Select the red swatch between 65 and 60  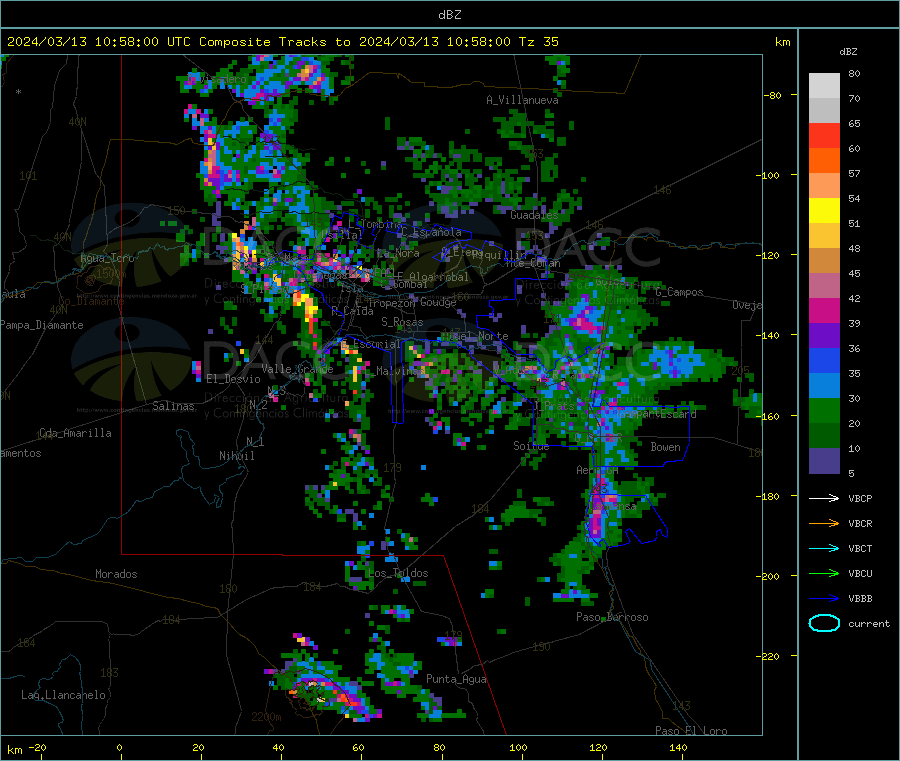(824, 135)
